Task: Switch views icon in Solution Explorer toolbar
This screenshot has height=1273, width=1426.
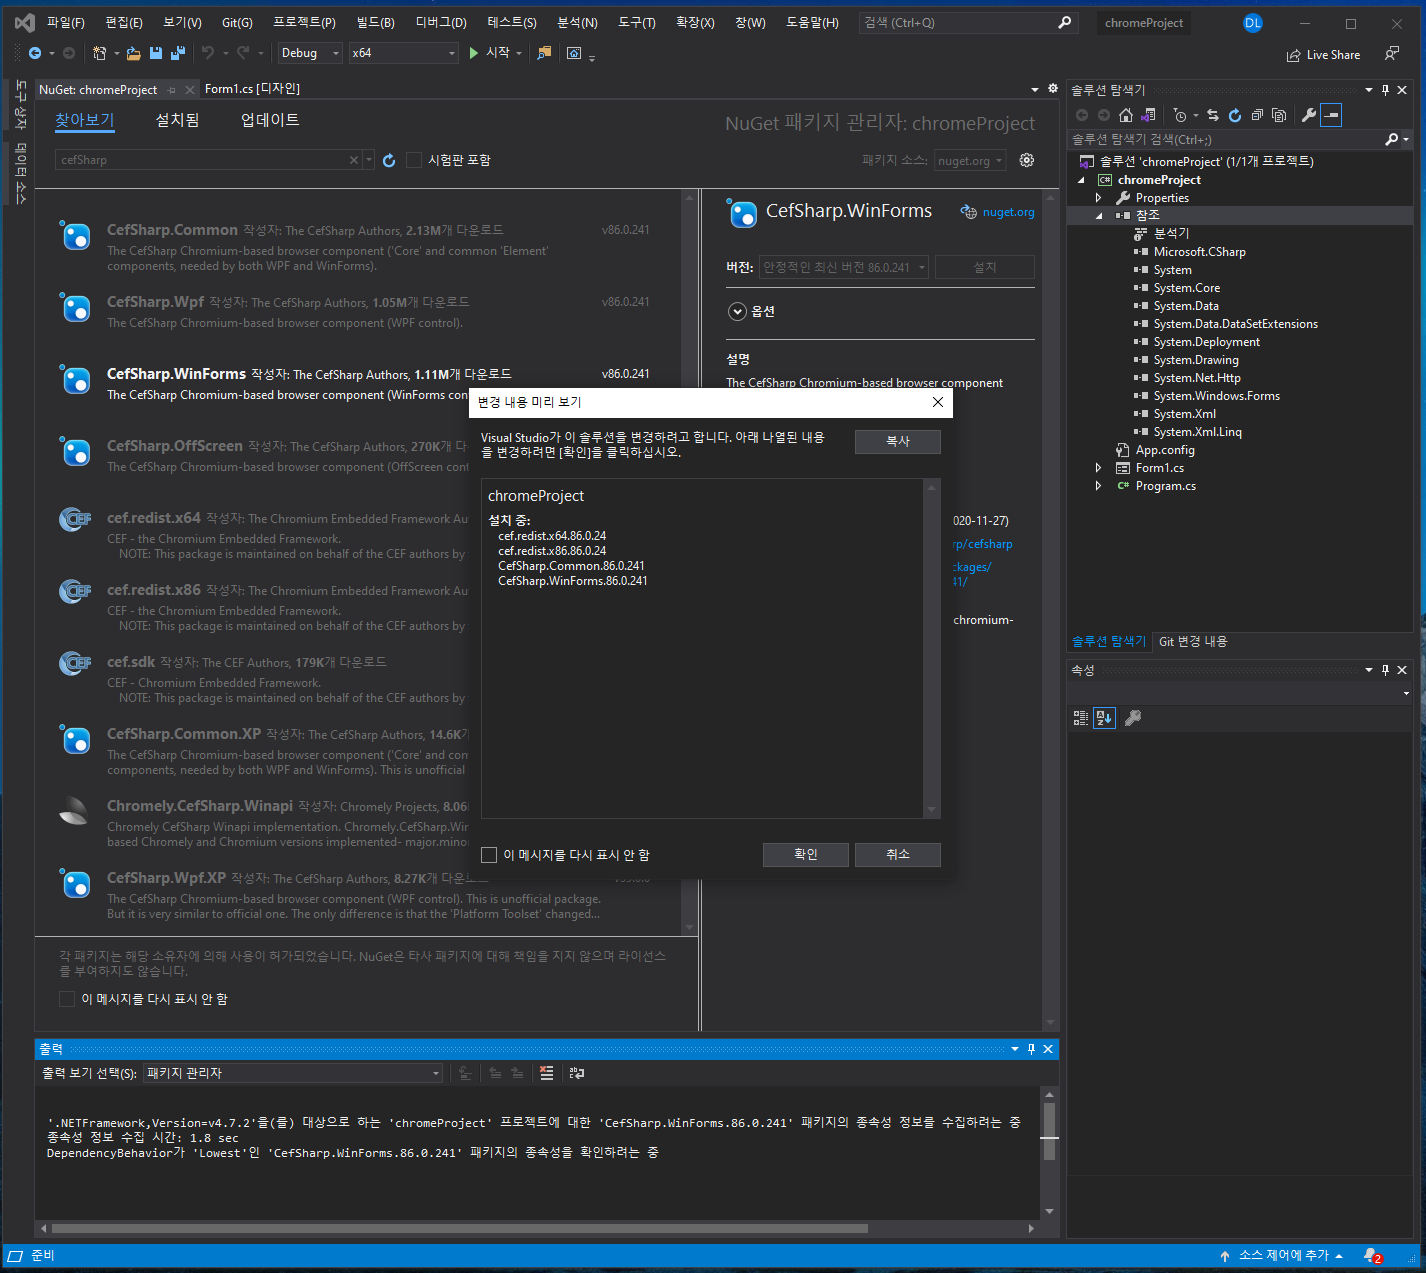Action: (1148, 115)
